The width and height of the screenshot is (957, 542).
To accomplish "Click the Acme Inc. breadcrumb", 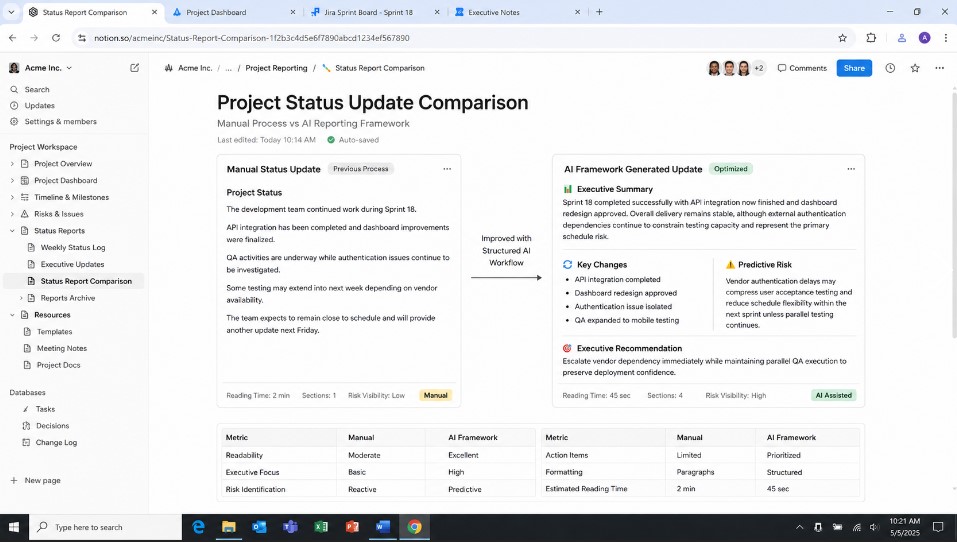I will (195, 68).
